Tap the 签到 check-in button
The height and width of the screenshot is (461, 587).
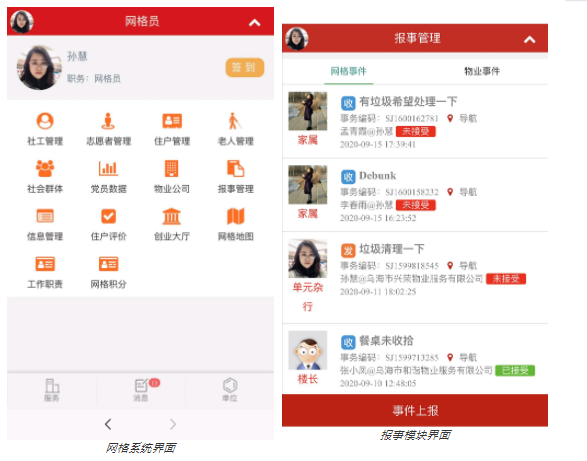pyautogui.click(x=244, y=67)
